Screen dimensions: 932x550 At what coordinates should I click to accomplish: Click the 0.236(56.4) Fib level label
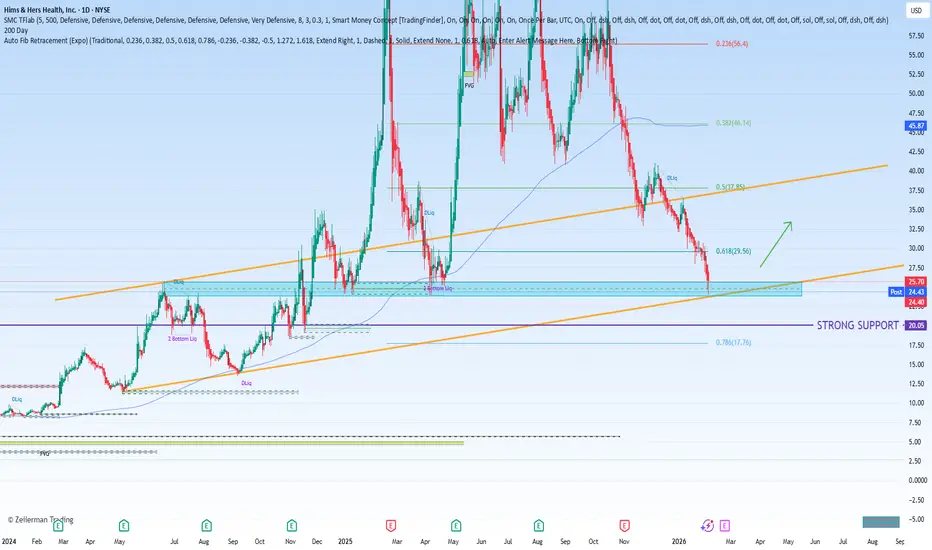pyautogui.click(x=732, y=44)
